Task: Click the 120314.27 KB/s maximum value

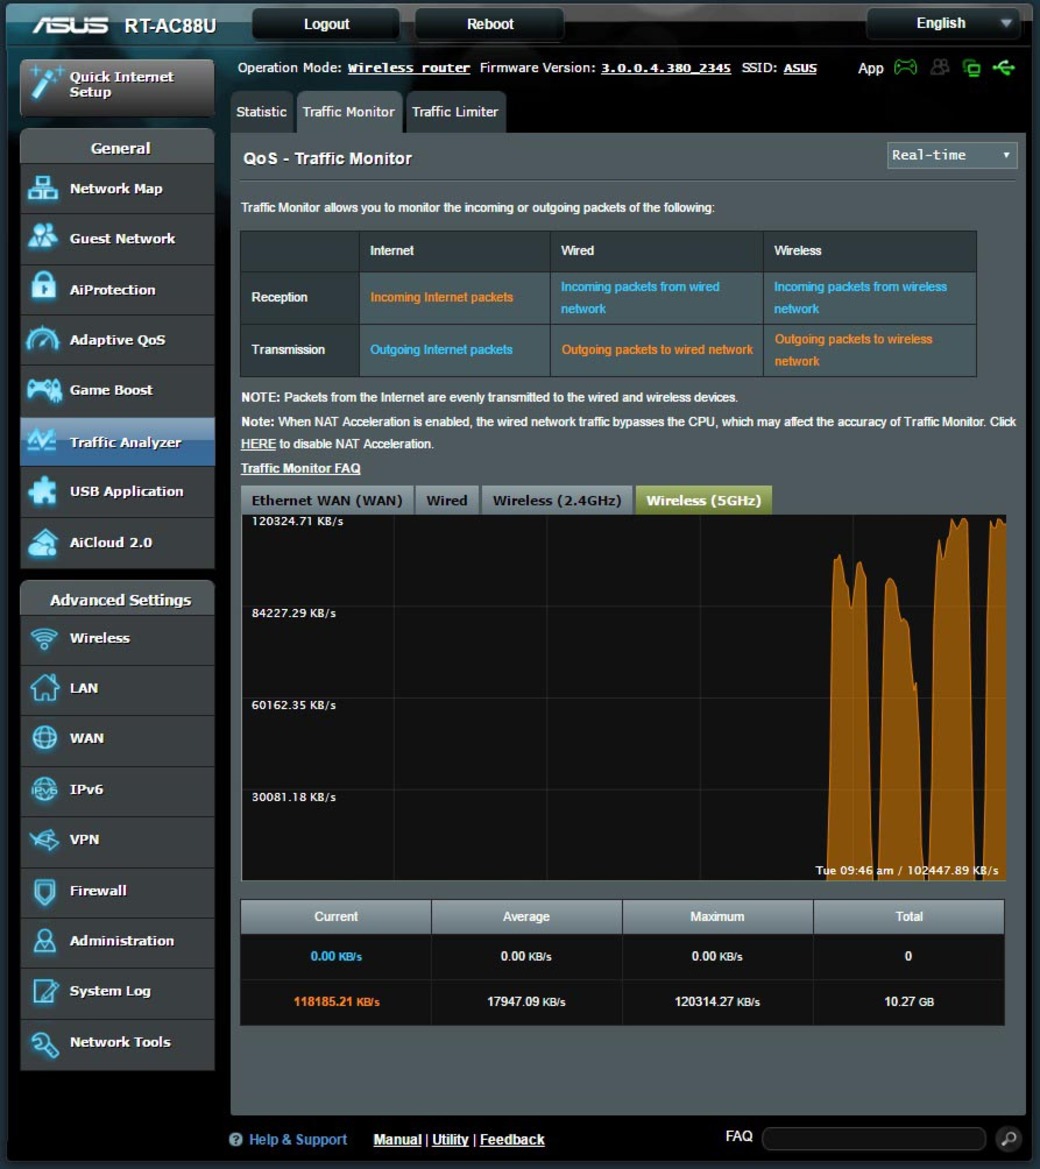Action: [x=717, y=1001]
